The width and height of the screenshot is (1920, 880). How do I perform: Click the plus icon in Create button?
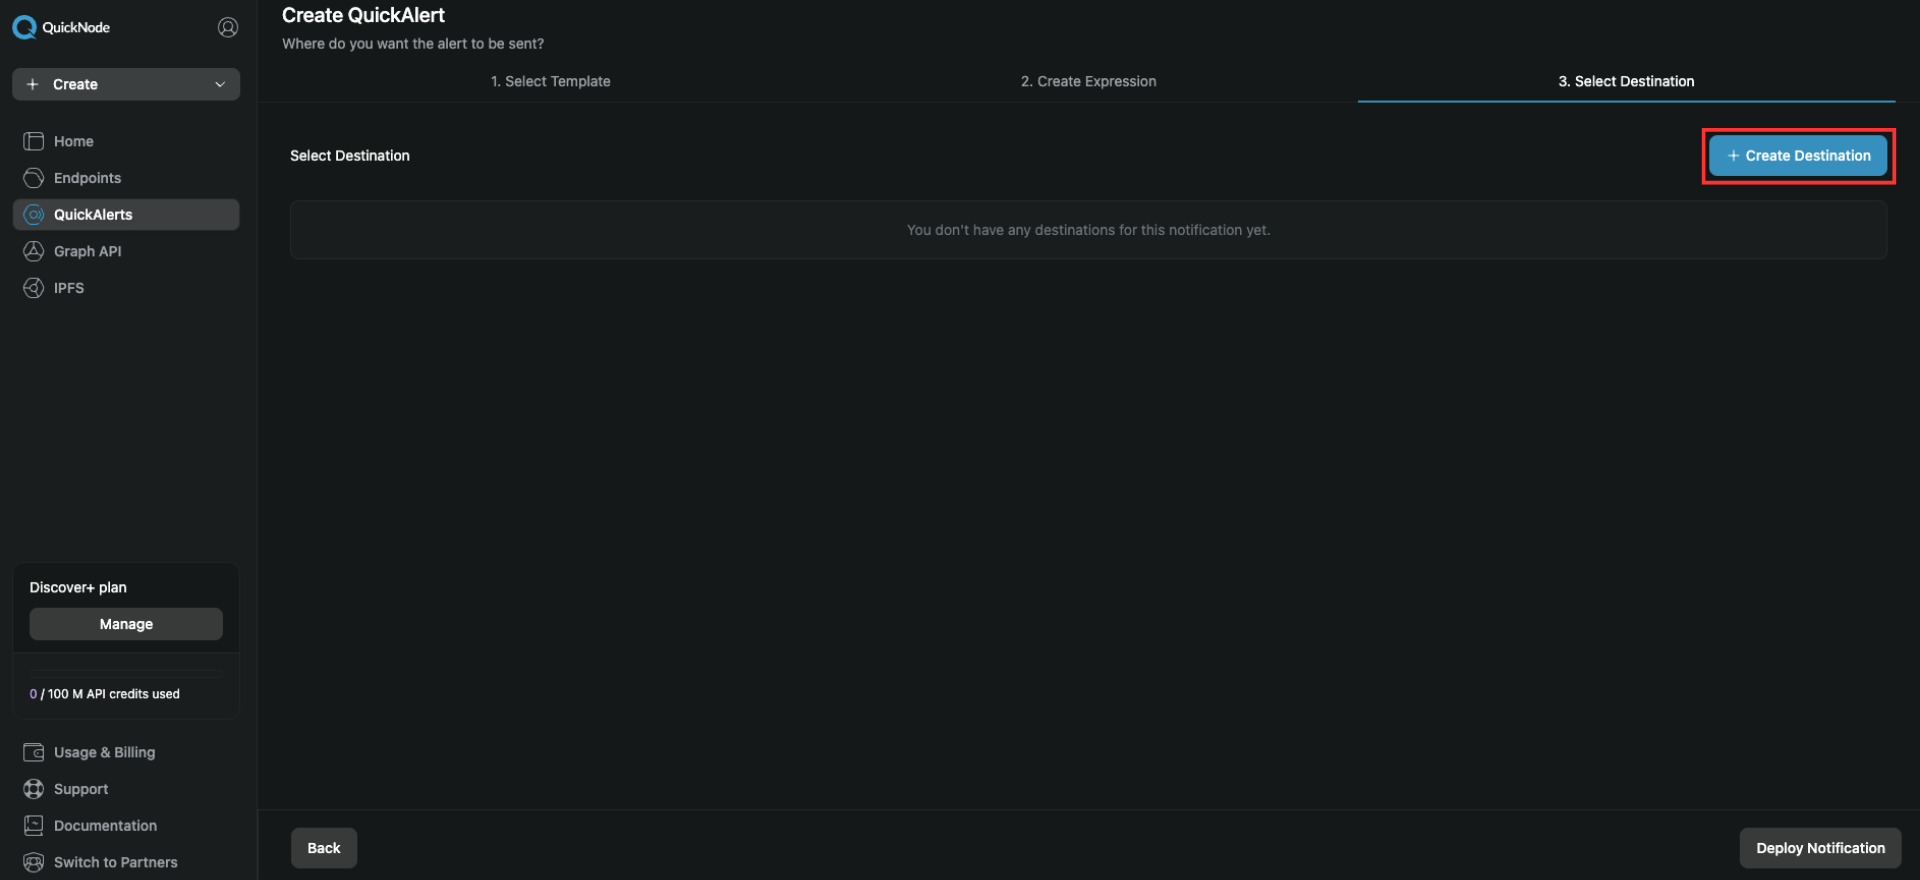pos(32,84)
